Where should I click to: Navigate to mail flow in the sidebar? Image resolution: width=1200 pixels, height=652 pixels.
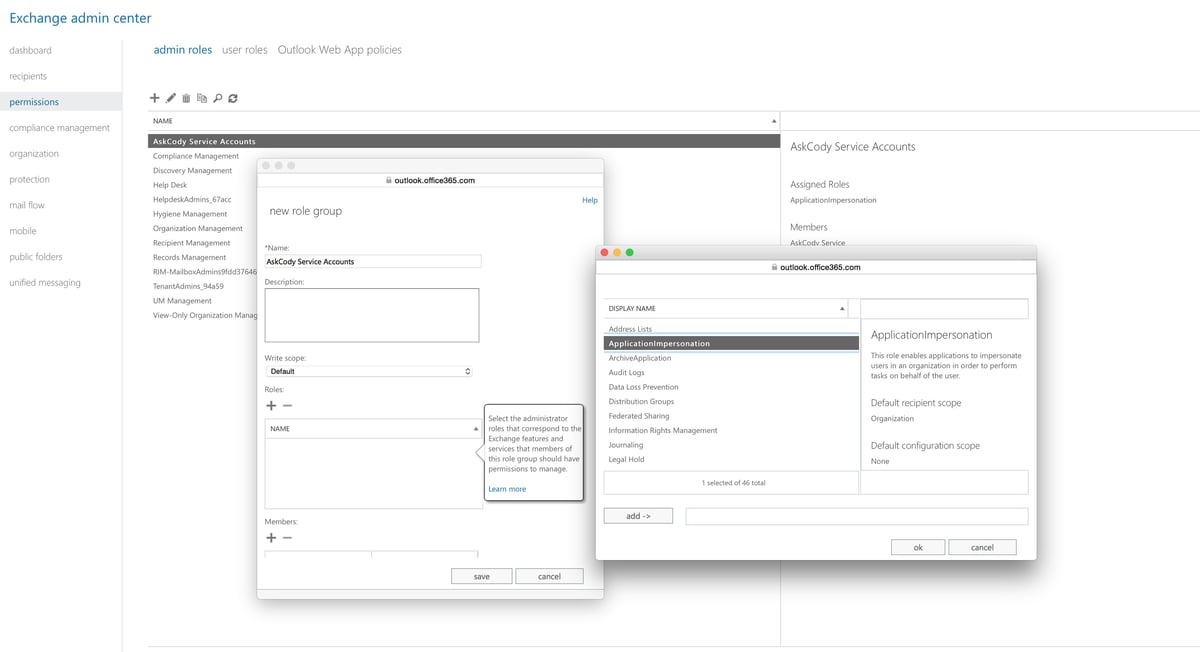tap(27, 205)
